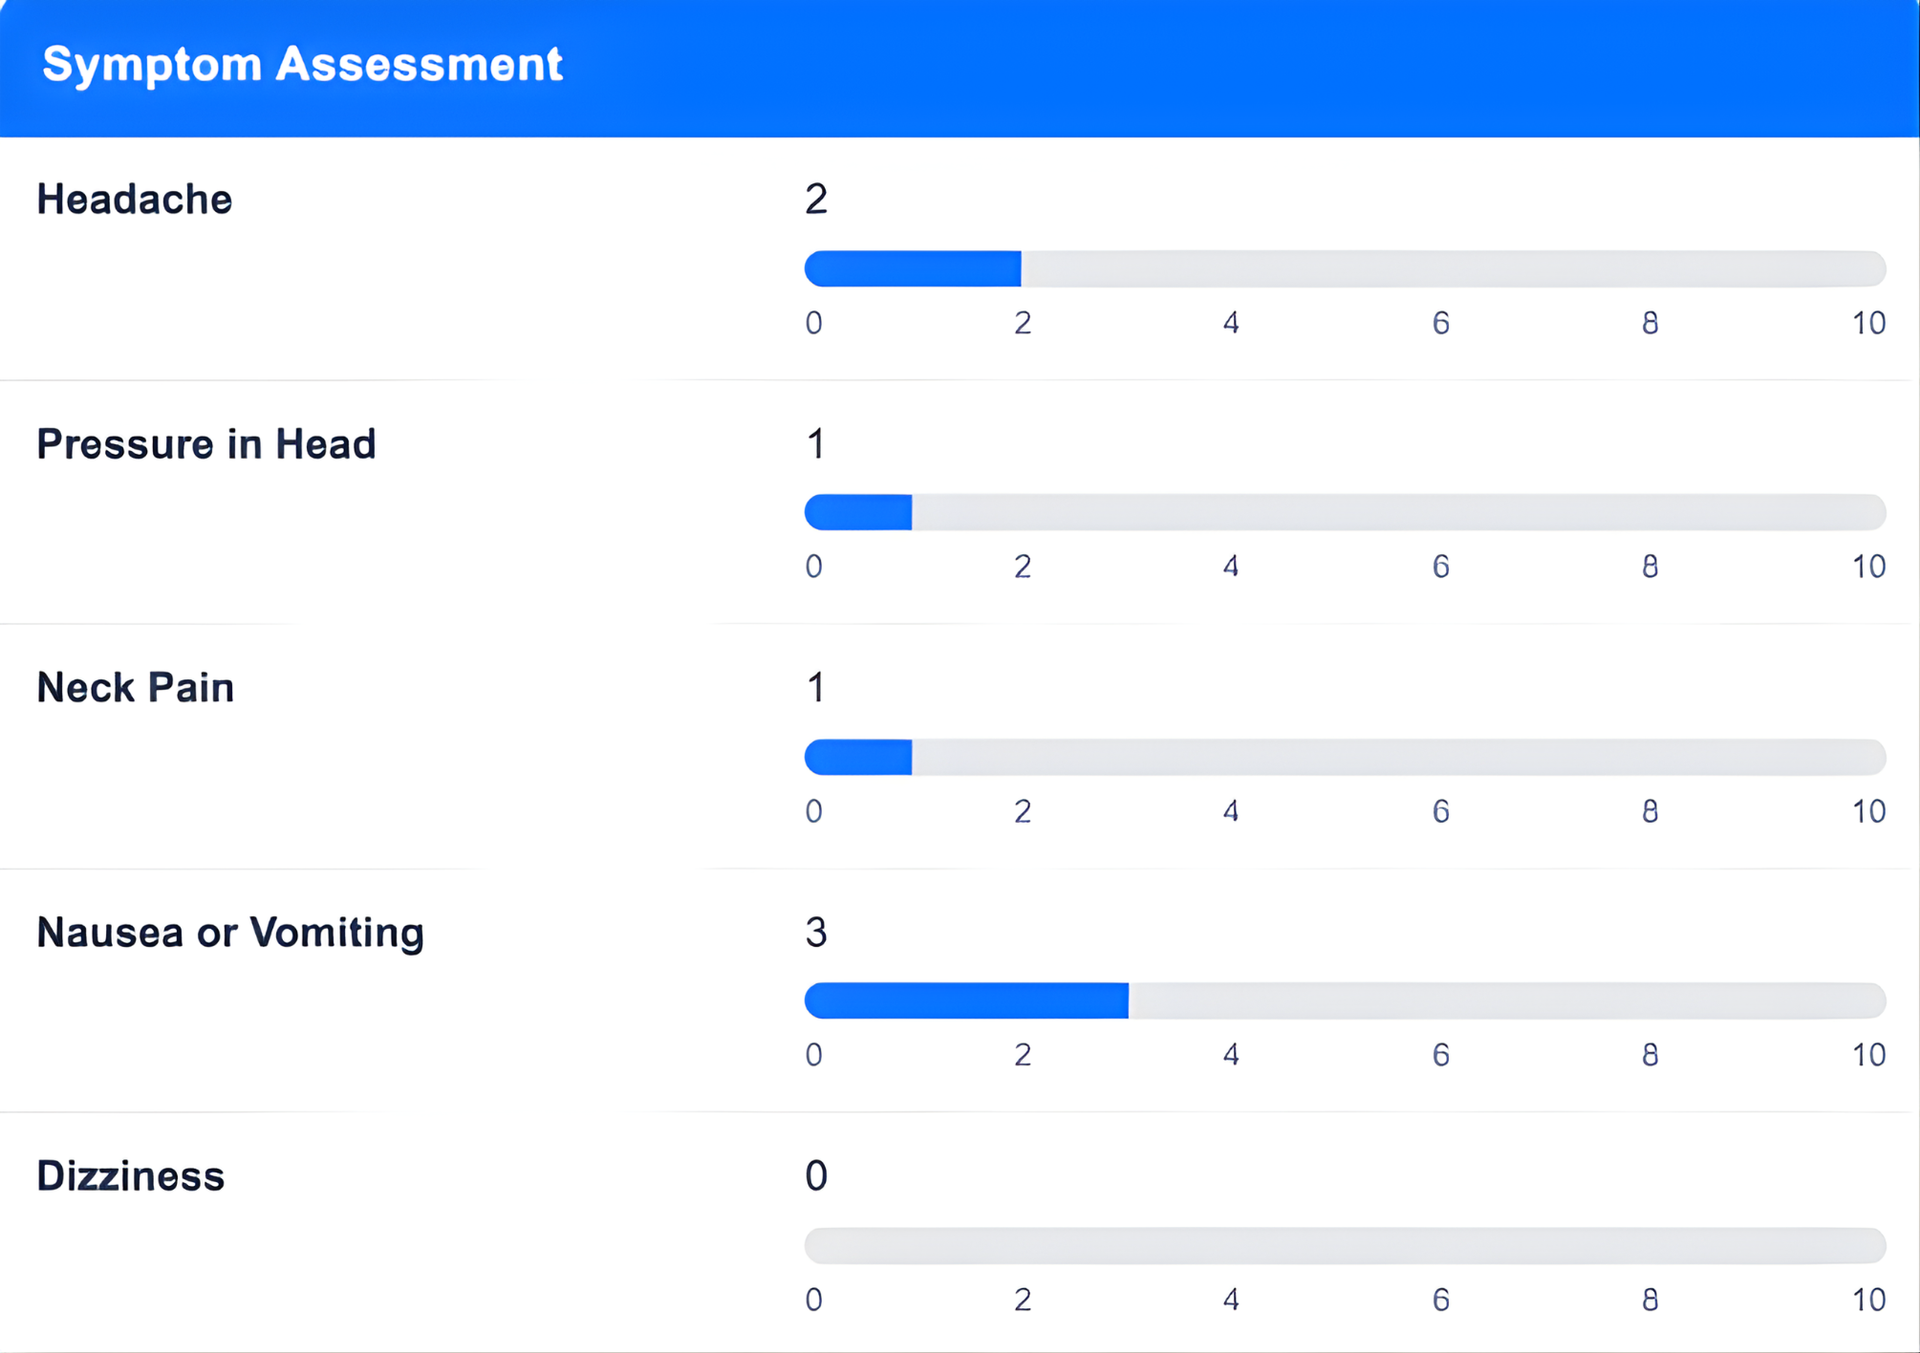Click the Dizziness slider track
The height and width of the screenshot is (1353, 1920).
pos(1345,1246)
